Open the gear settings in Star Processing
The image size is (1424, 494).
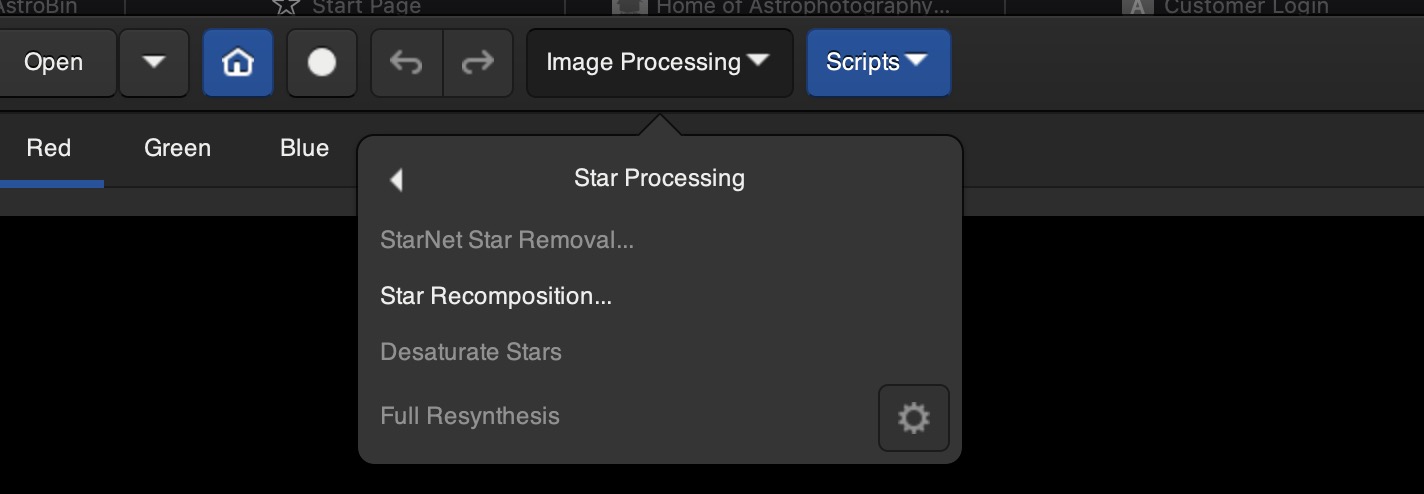click(x=913, y=417)
